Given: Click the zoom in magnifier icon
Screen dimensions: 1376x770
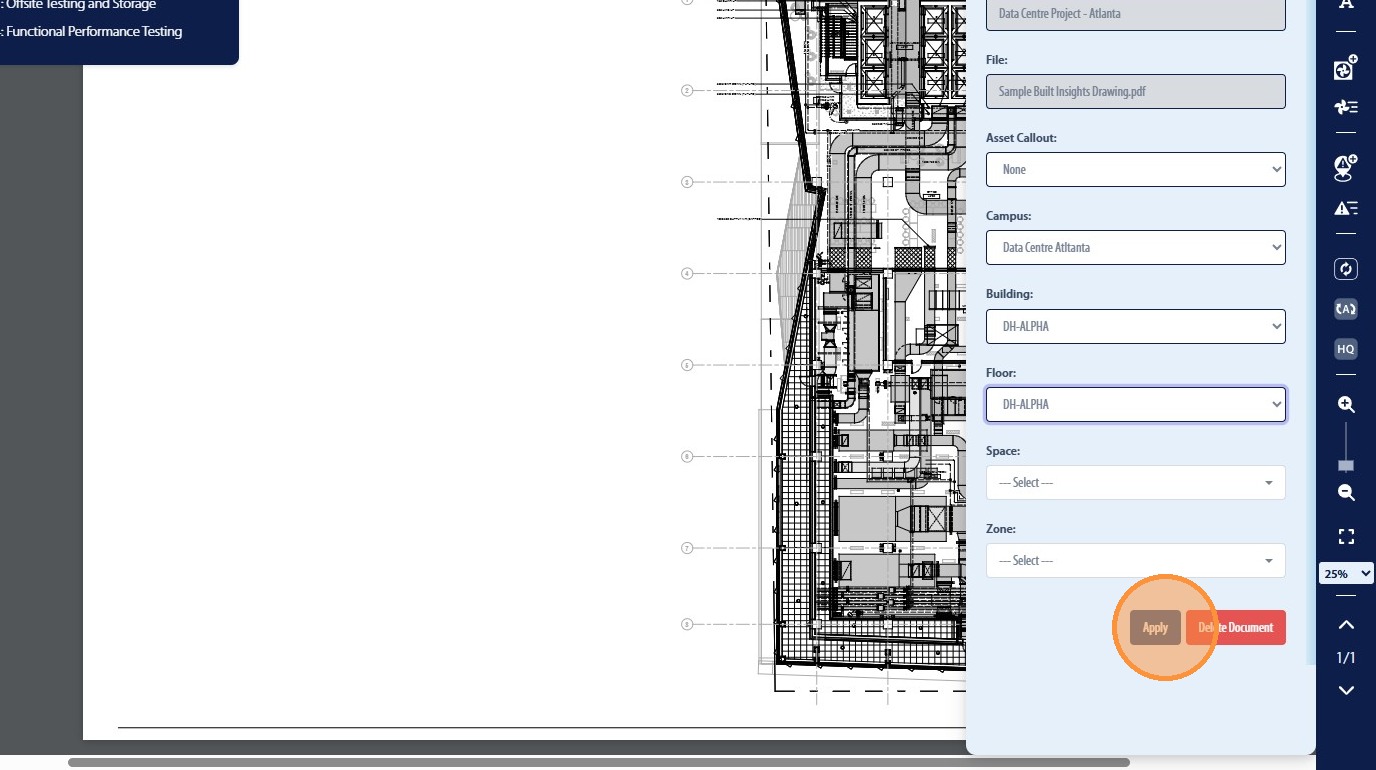Looking at the screenshot, I should 1346,405.
